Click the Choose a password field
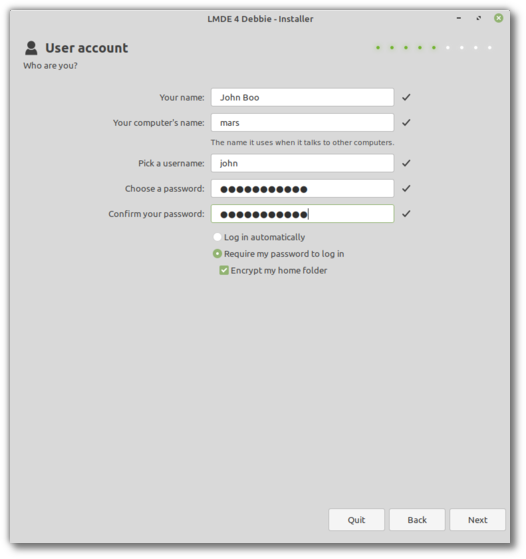This screenshot has width=526, height=559. point(302,189)
